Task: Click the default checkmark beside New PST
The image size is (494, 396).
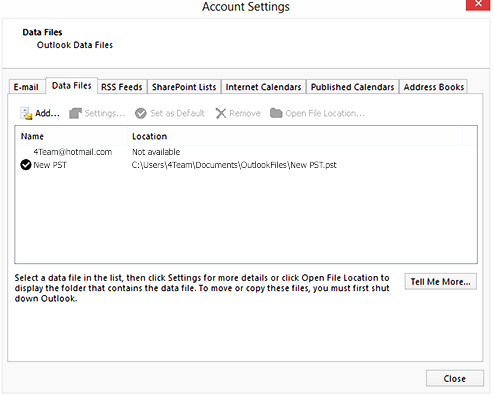Action: tap(26, 165)
